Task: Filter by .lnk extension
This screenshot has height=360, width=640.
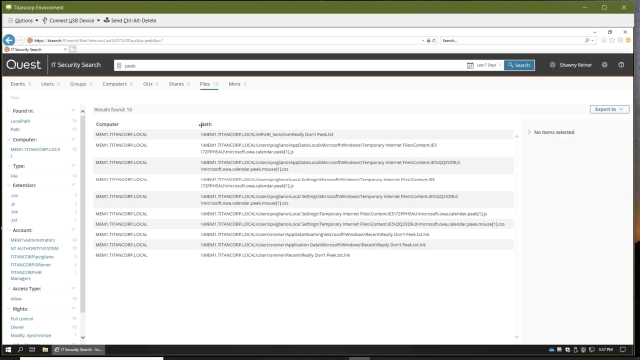Action: (x=14, y=212)
